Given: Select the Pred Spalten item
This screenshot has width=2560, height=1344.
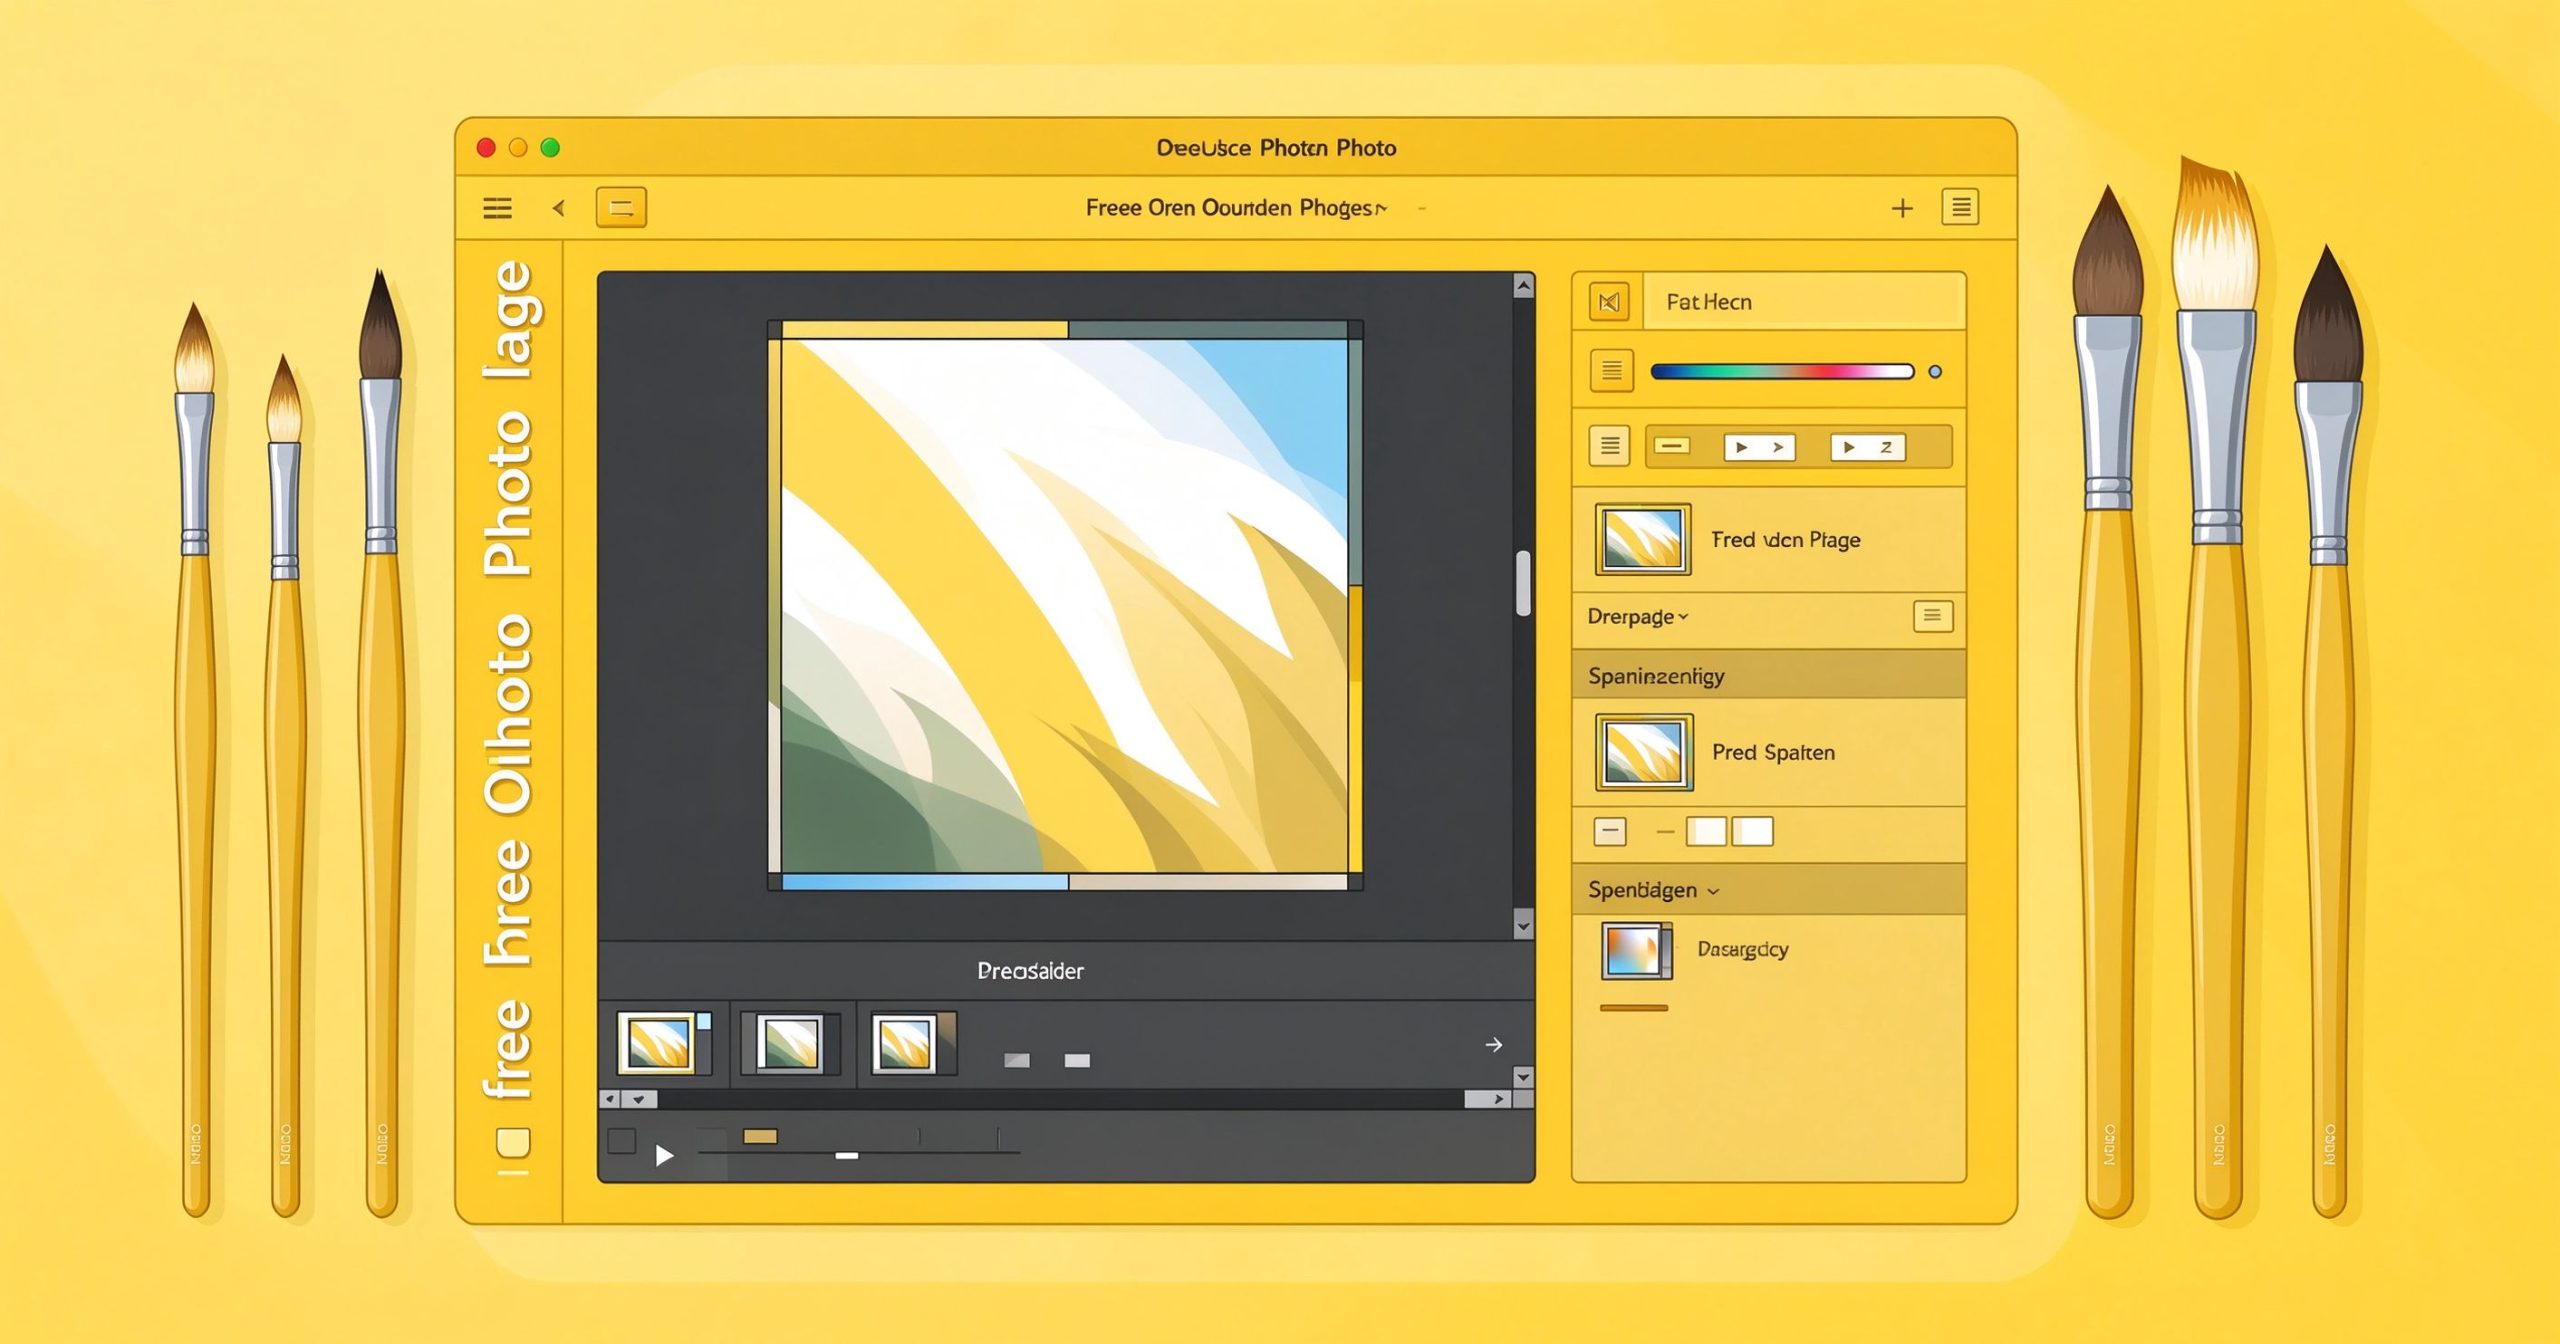Looking at the screenshot, I should click(x=1768, y=752).
